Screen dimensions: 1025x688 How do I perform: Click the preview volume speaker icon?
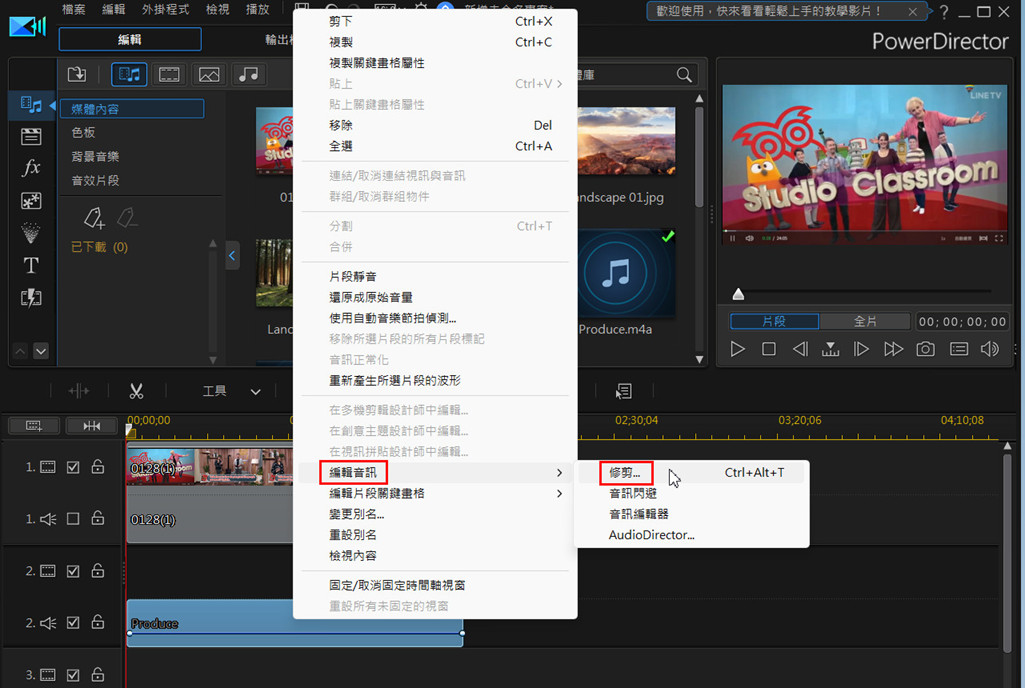(x=990, y=349)
